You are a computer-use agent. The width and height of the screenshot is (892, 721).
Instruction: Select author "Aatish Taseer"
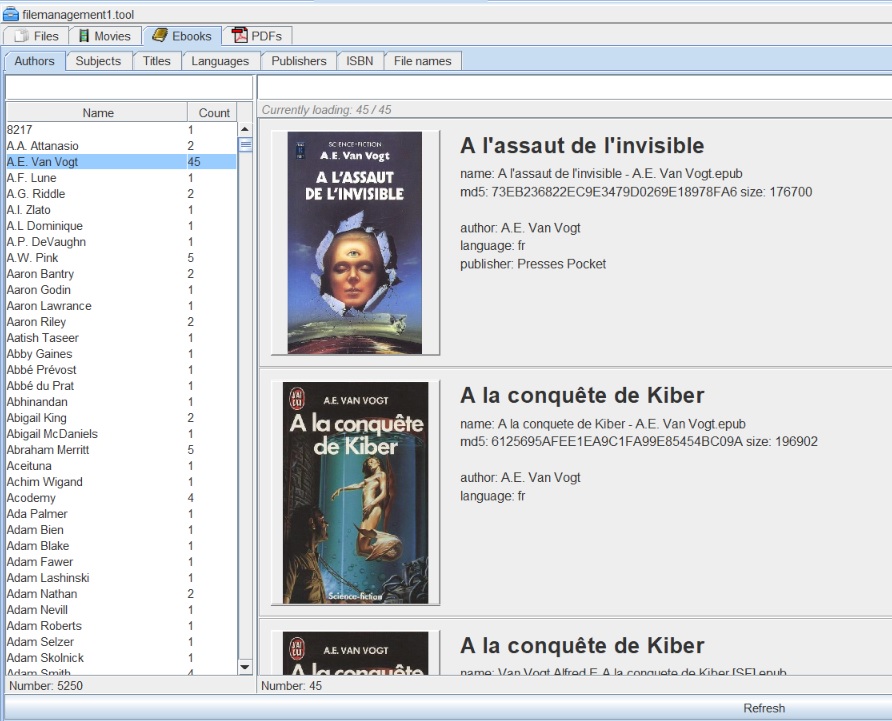pyautogui.click(x=121, y=337)
